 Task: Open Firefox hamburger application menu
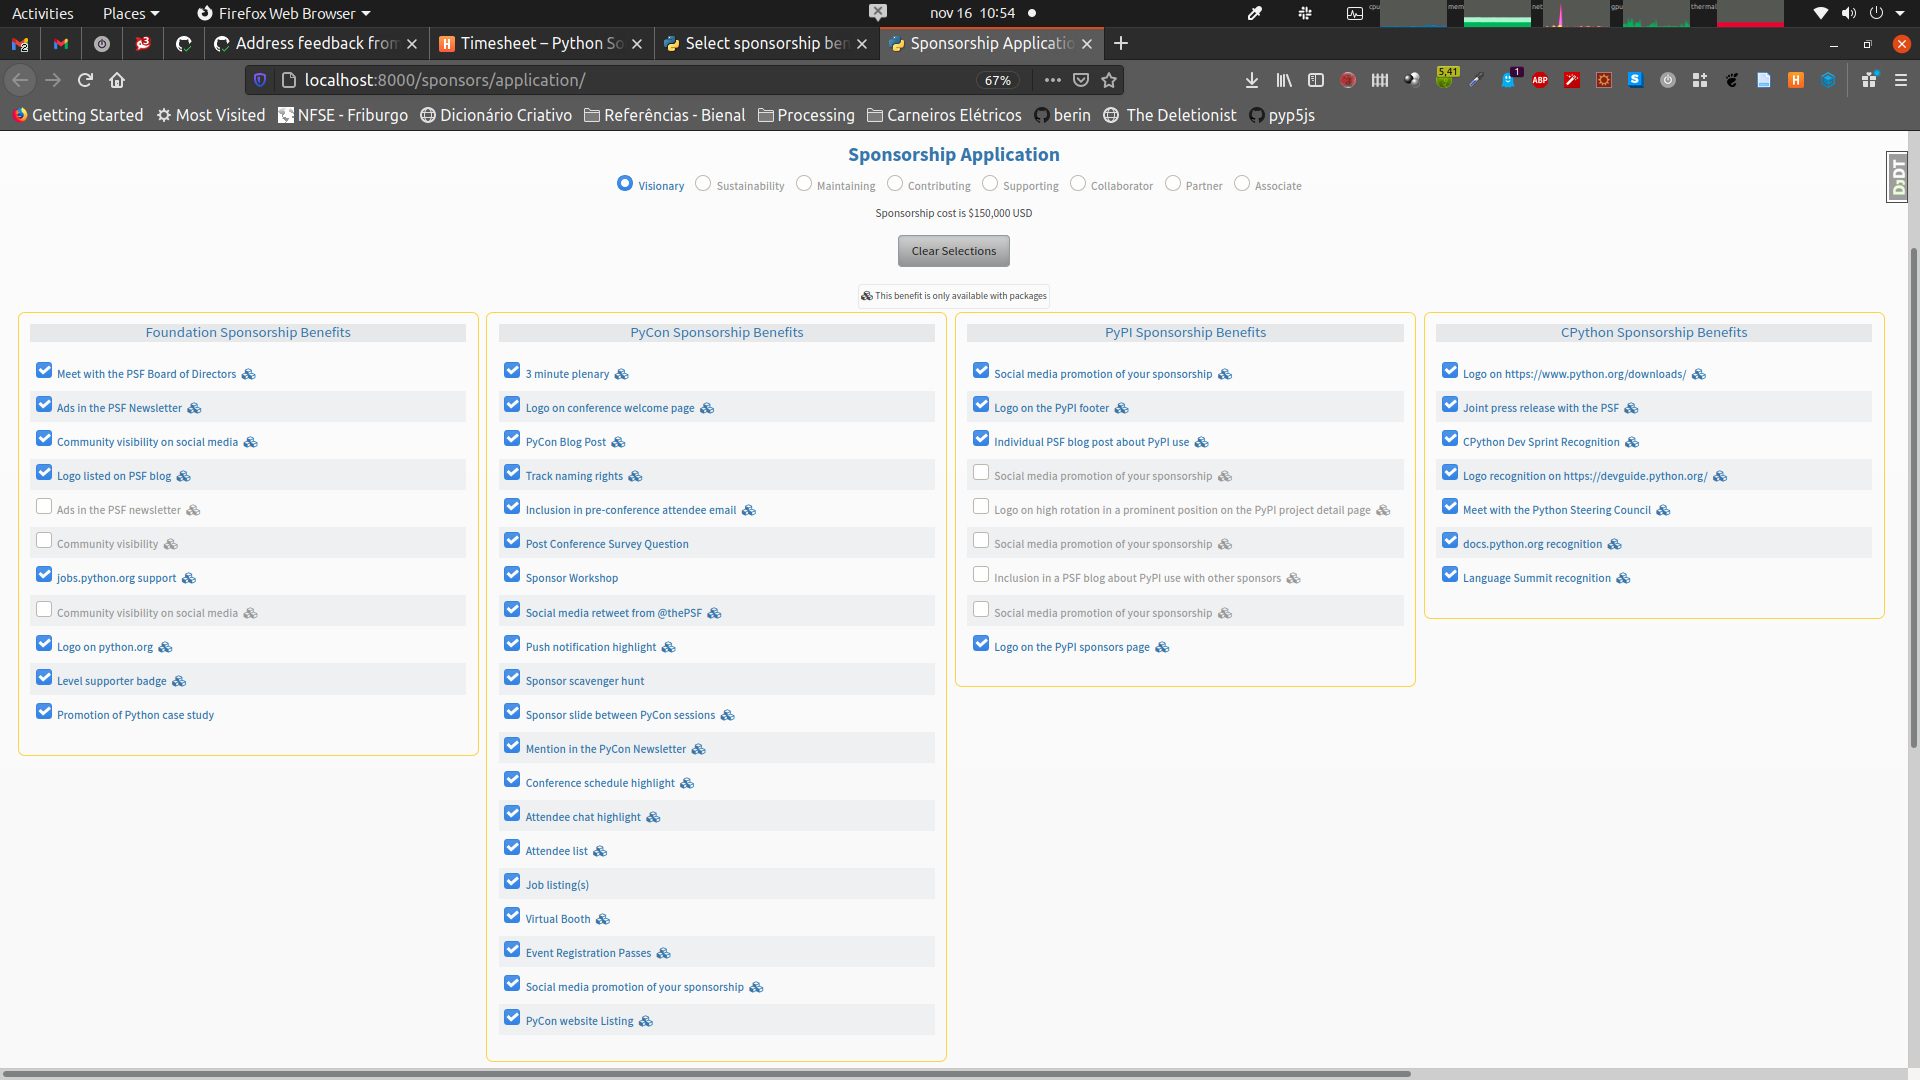pos(1901,80)
